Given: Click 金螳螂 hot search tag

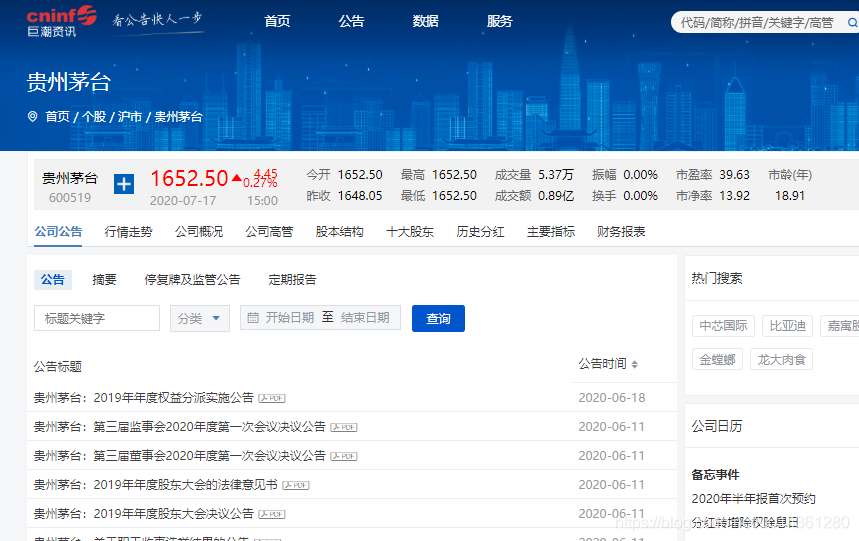Looking at the screenshot, I should [x=717, y=360].
